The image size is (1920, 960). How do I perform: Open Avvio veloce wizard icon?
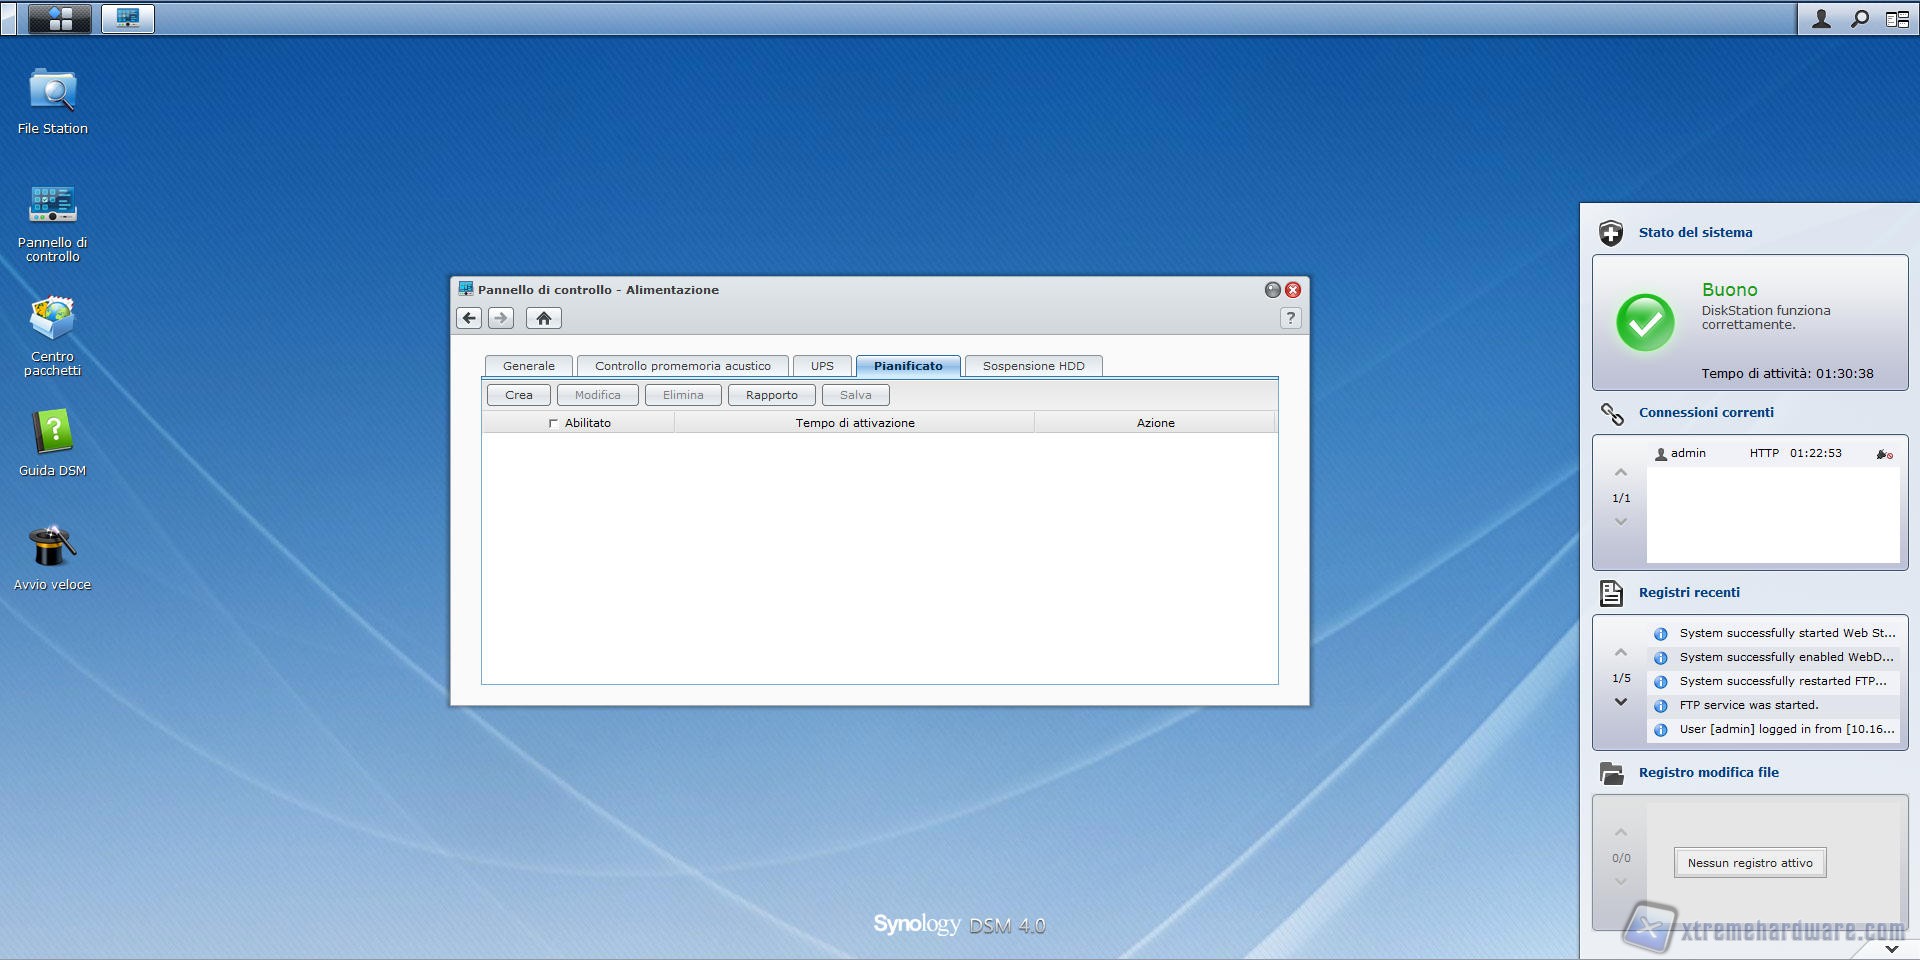[x=52, y=548]
